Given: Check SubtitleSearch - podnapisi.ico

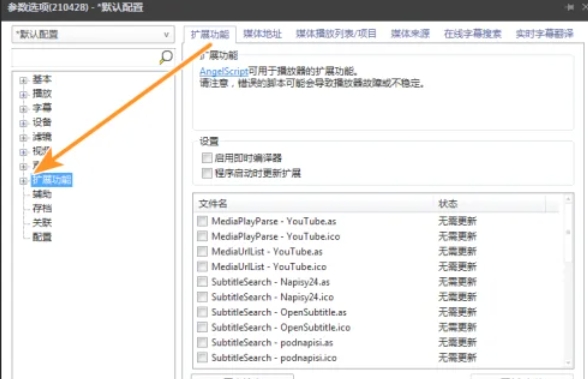Looking at the screenshot, I should [x=202, y=357].
